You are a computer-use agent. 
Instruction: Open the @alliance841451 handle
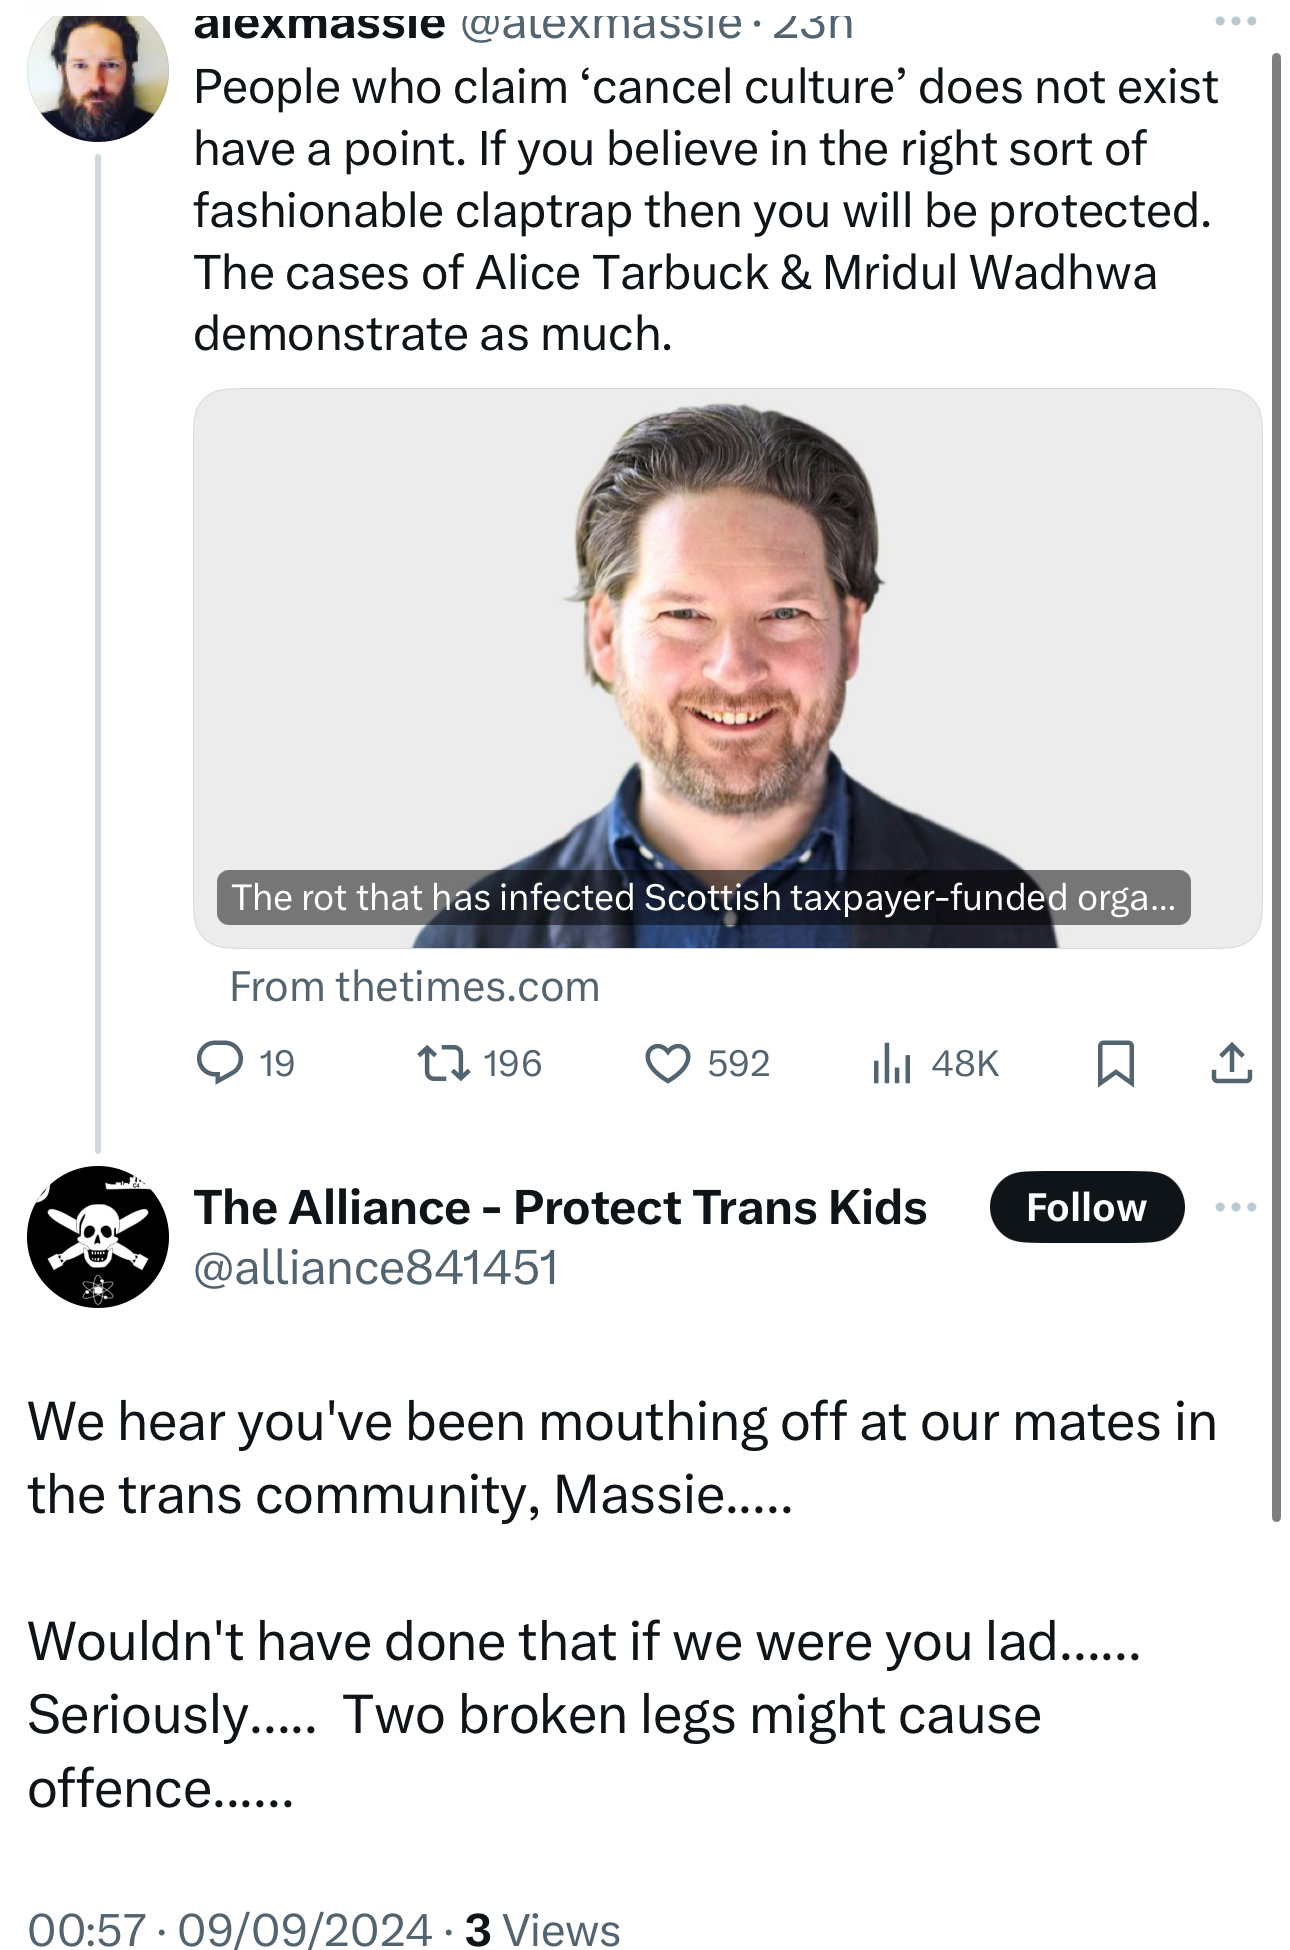click(x=375, y=1268)
